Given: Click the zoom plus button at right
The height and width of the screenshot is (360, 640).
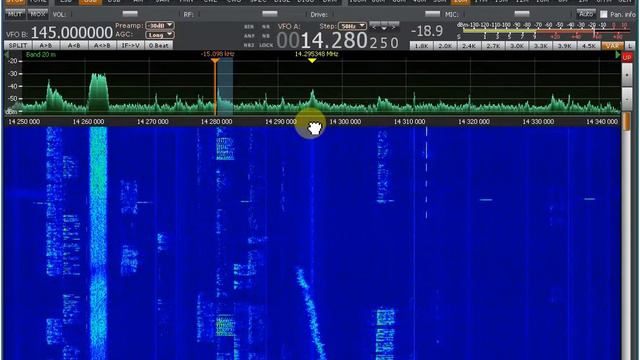Looking at the screenshot, I should pyautogui.click(x=627, y=75).
